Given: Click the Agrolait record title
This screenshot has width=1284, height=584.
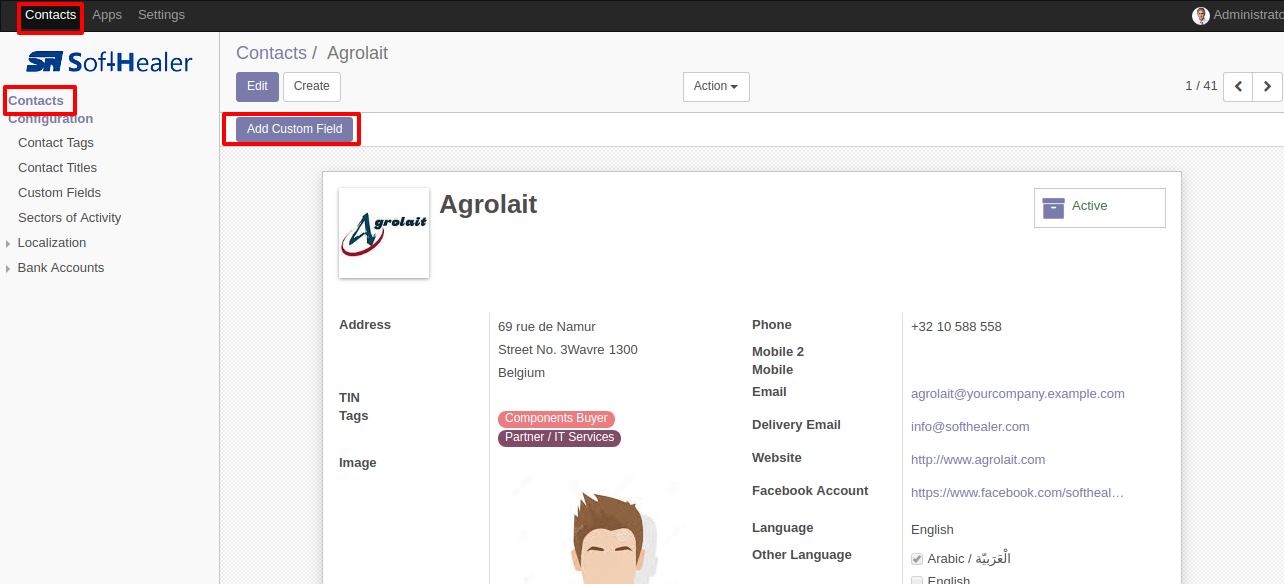Looking at the screenshot, I should (488, 204).
